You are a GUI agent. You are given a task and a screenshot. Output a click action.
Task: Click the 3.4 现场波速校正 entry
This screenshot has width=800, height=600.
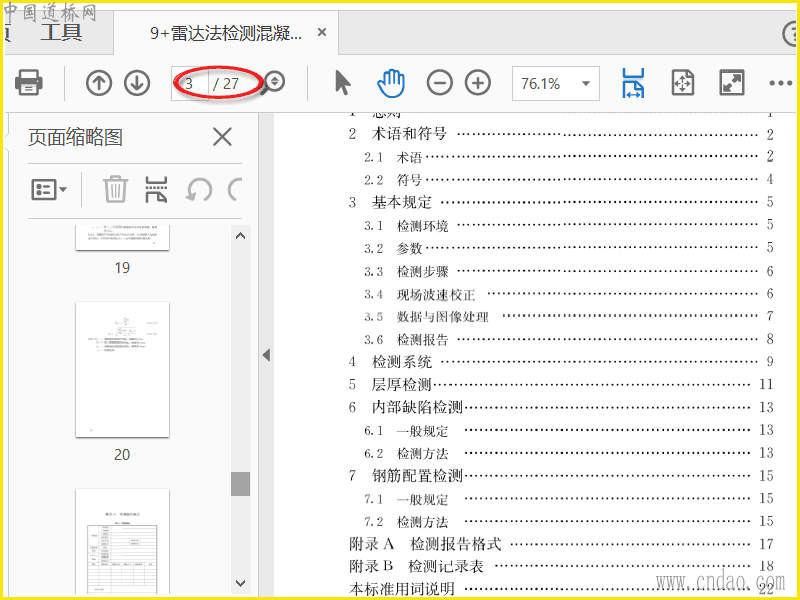tap(569, 294)
